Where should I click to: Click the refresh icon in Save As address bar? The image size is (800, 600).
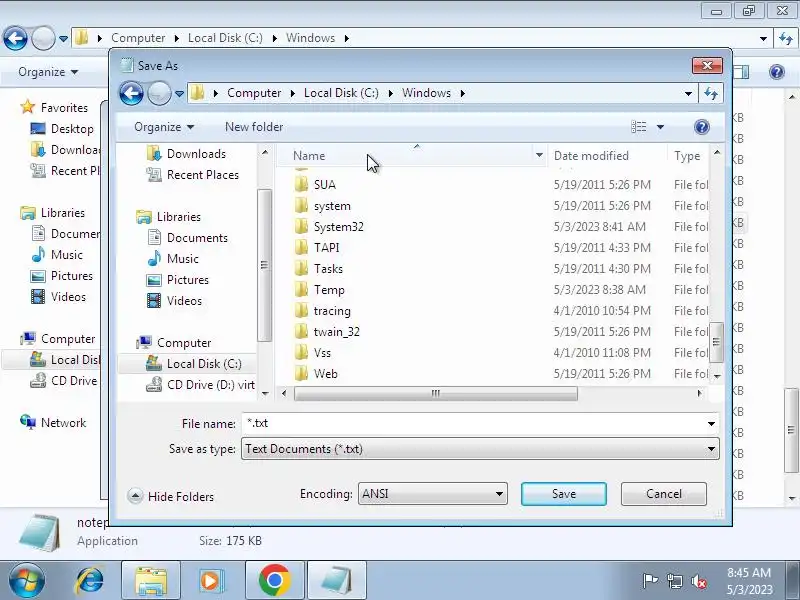[x=711, y=93]
